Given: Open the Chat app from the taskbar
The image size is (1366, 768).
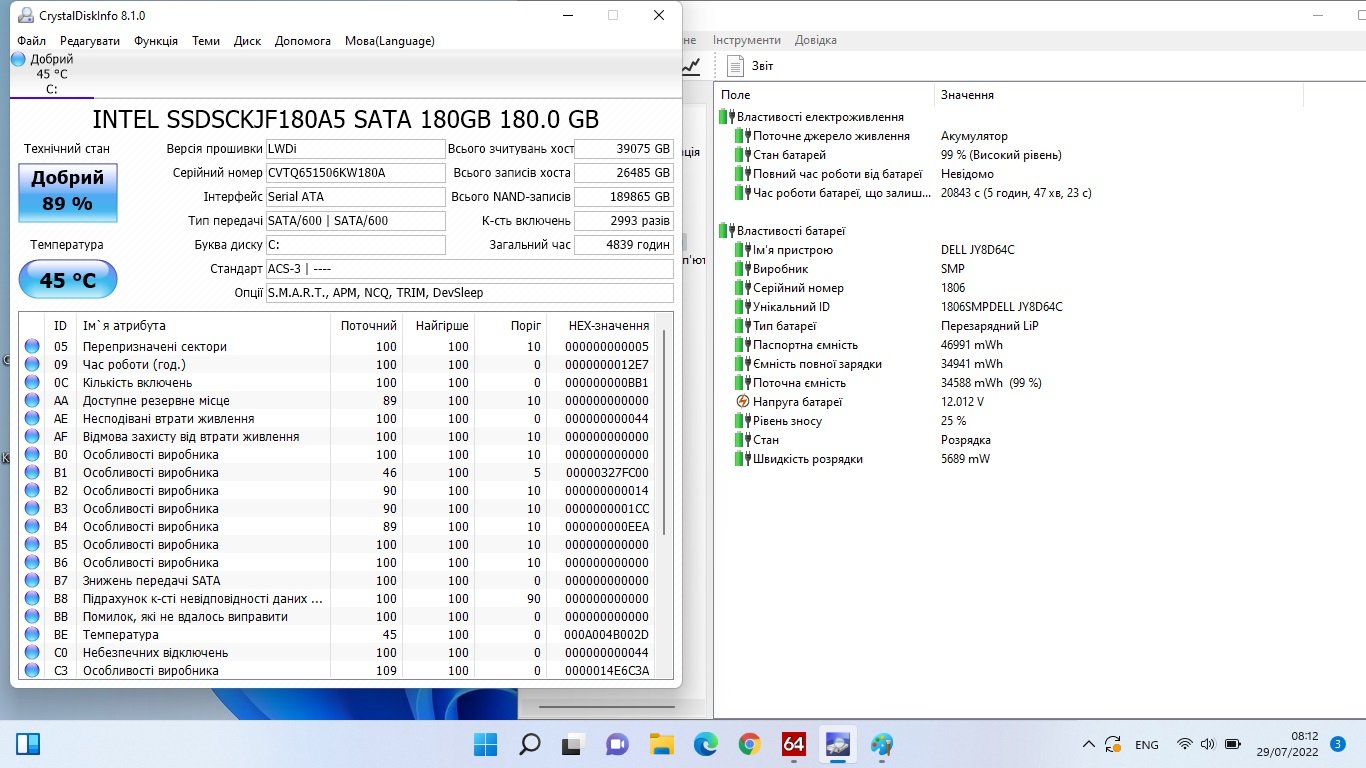Looking at the screenshot, I should [x=617, y=744].
